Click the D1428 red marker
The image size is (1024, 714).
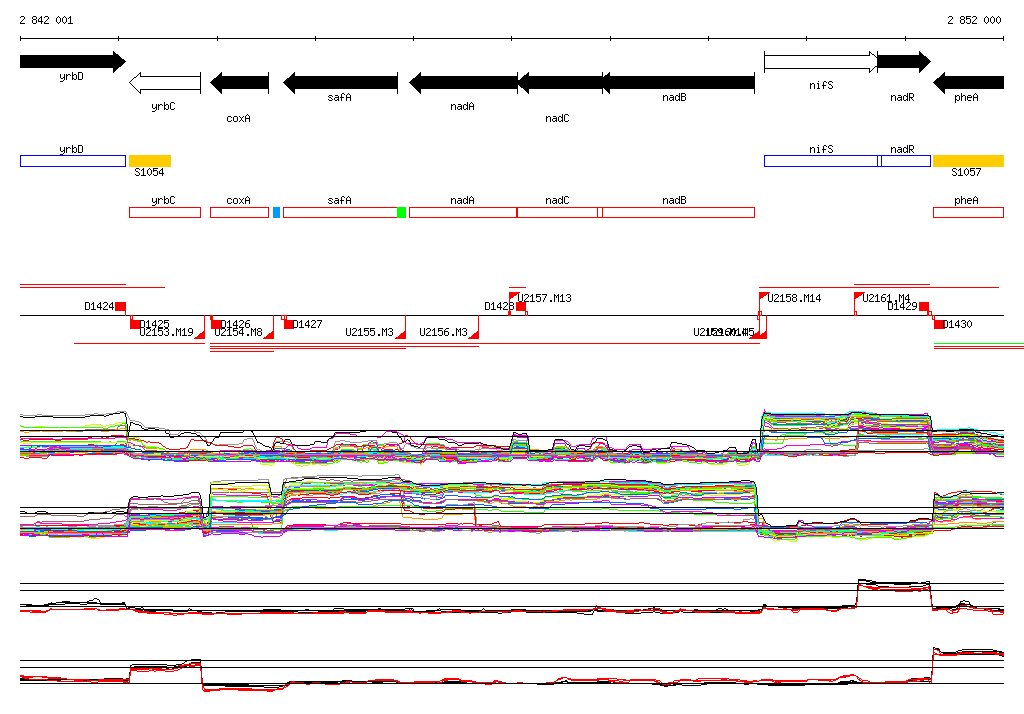520,306
